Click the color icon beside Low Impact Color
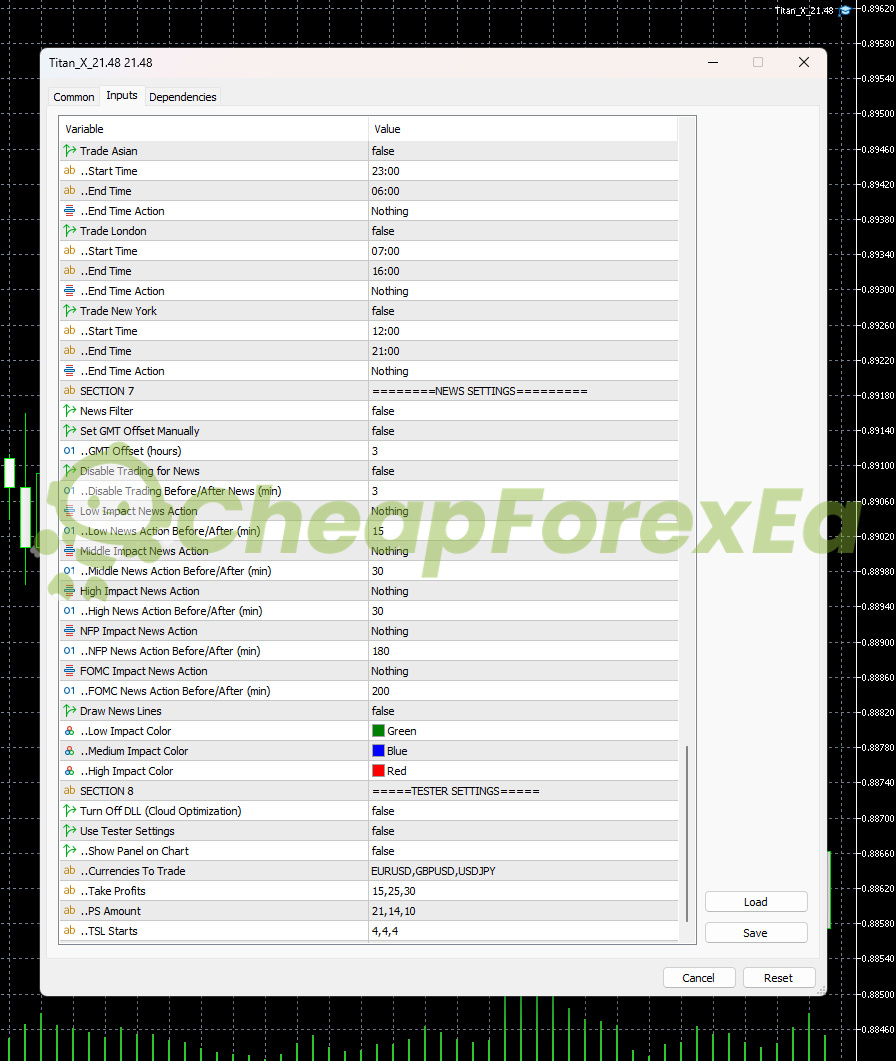896x1061 pixels. coord(70,731)
